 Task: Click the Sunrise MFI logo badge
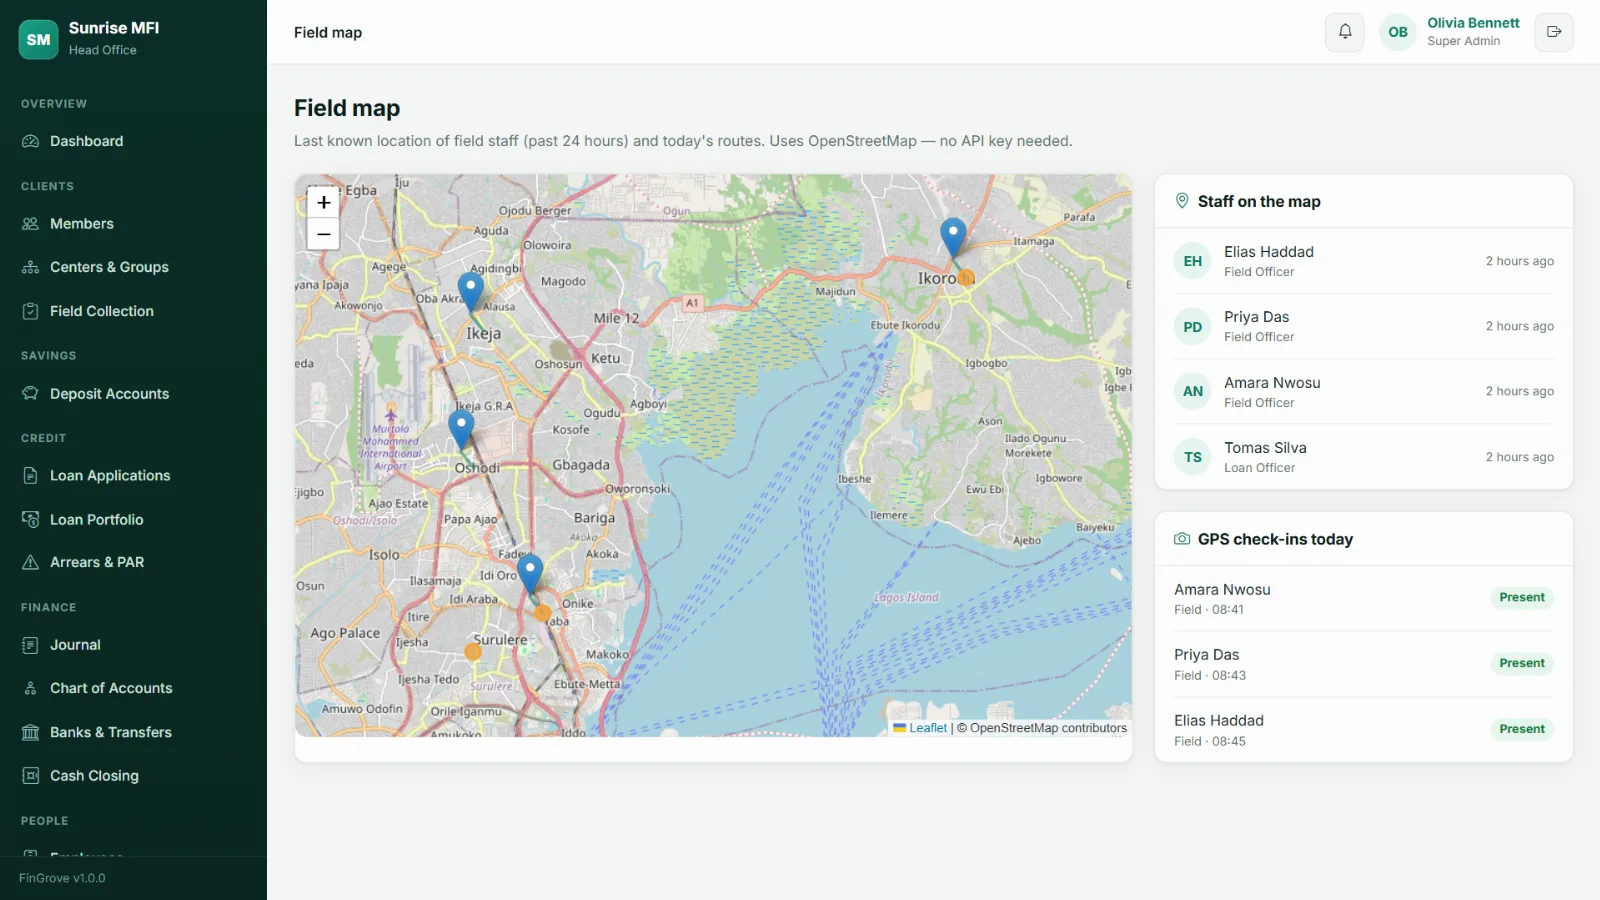tap(38, 40)
